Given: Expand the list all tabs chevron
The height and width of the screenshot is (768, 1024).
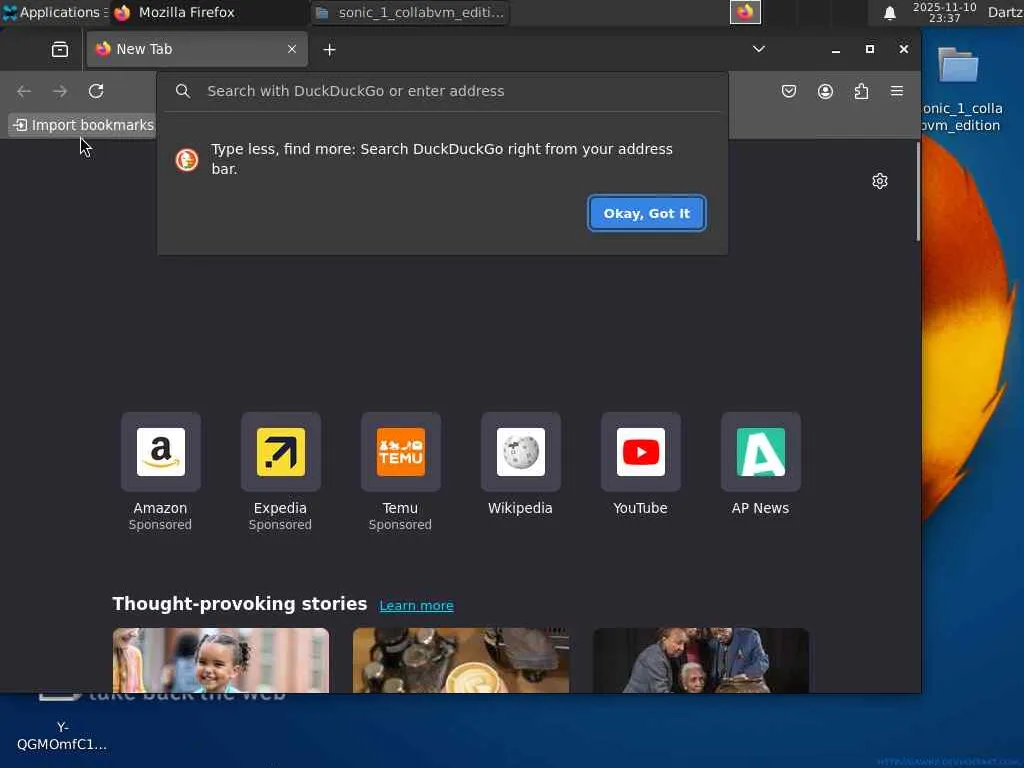Looking at the screenshot, I should 759,49.
